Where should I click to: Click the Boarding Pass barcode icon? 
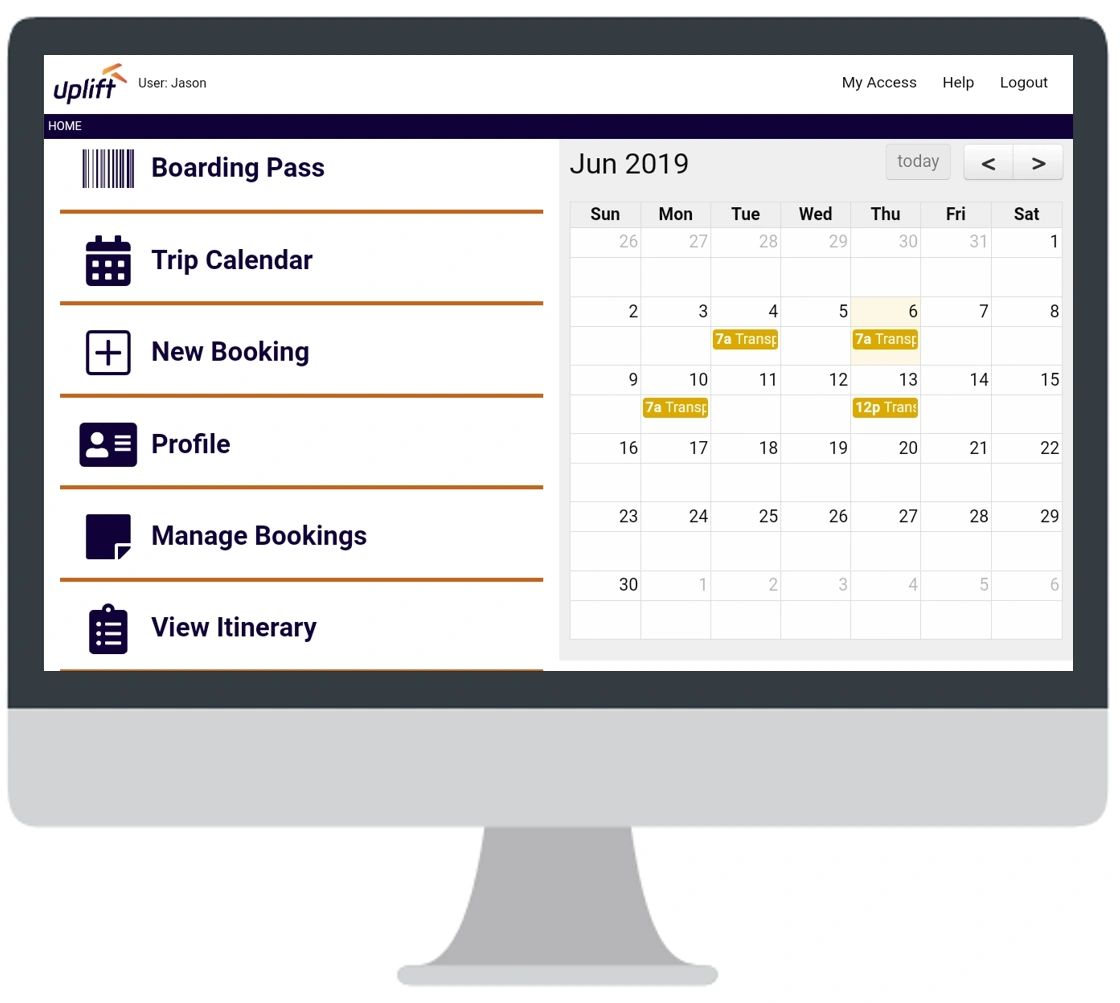point(108,168)
